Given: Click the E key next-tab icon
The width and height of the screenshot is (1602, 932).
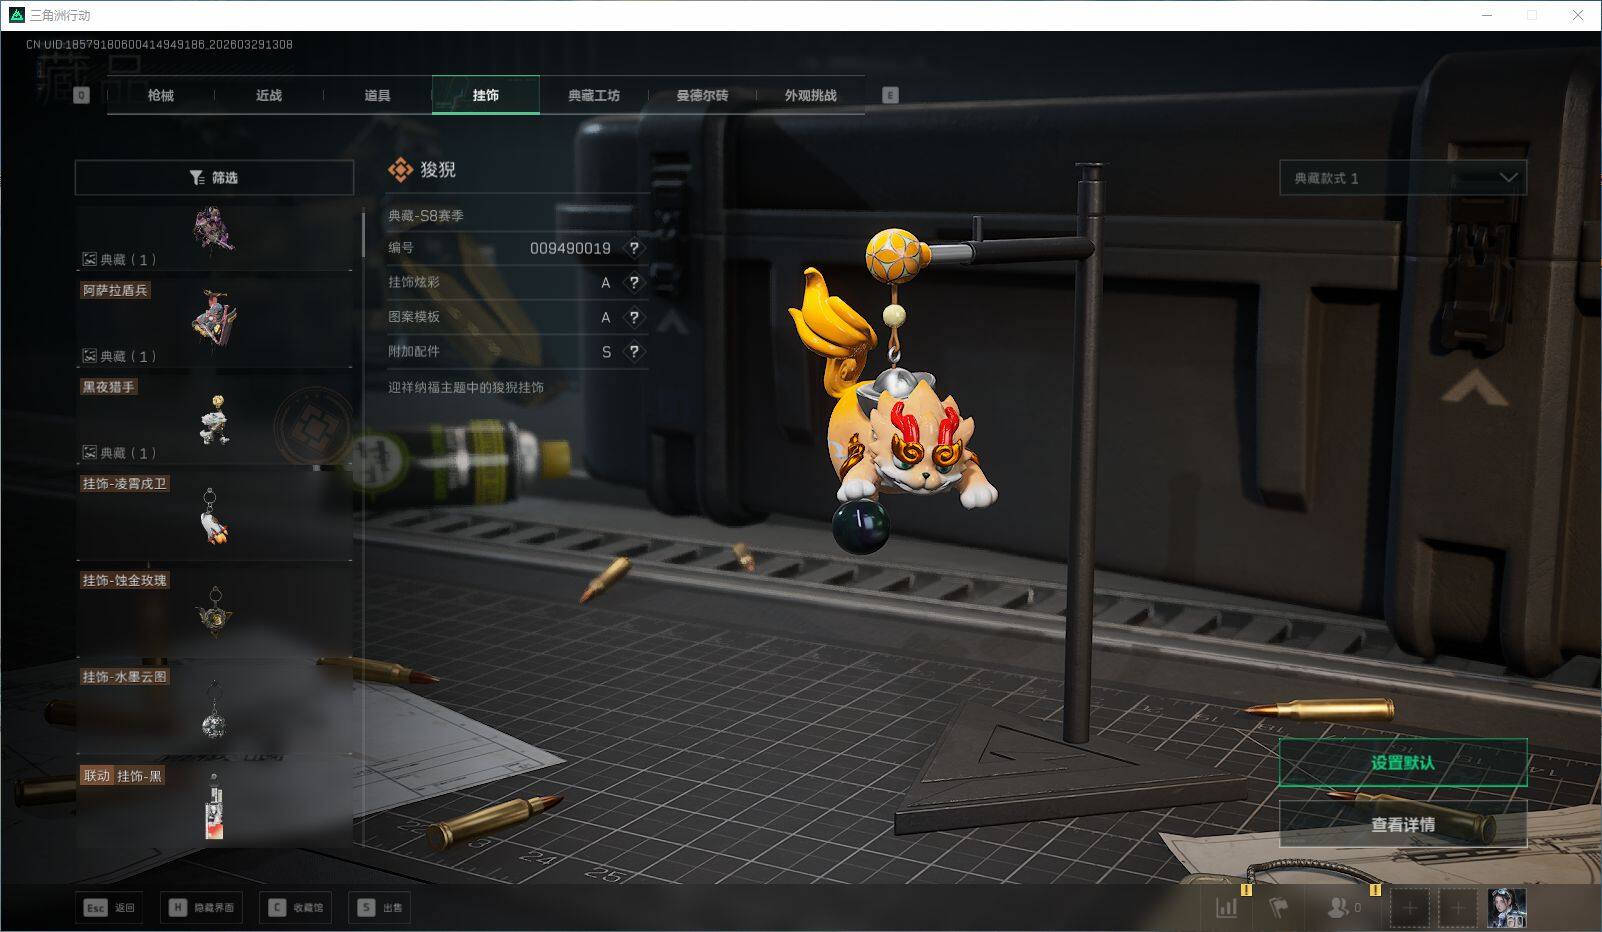Looking at the screenshot, I should (890, 95).
